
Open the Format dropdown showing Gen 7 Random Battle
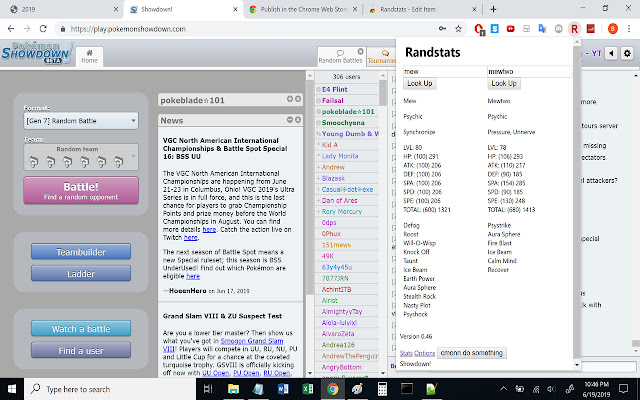(x=81, y=121)
